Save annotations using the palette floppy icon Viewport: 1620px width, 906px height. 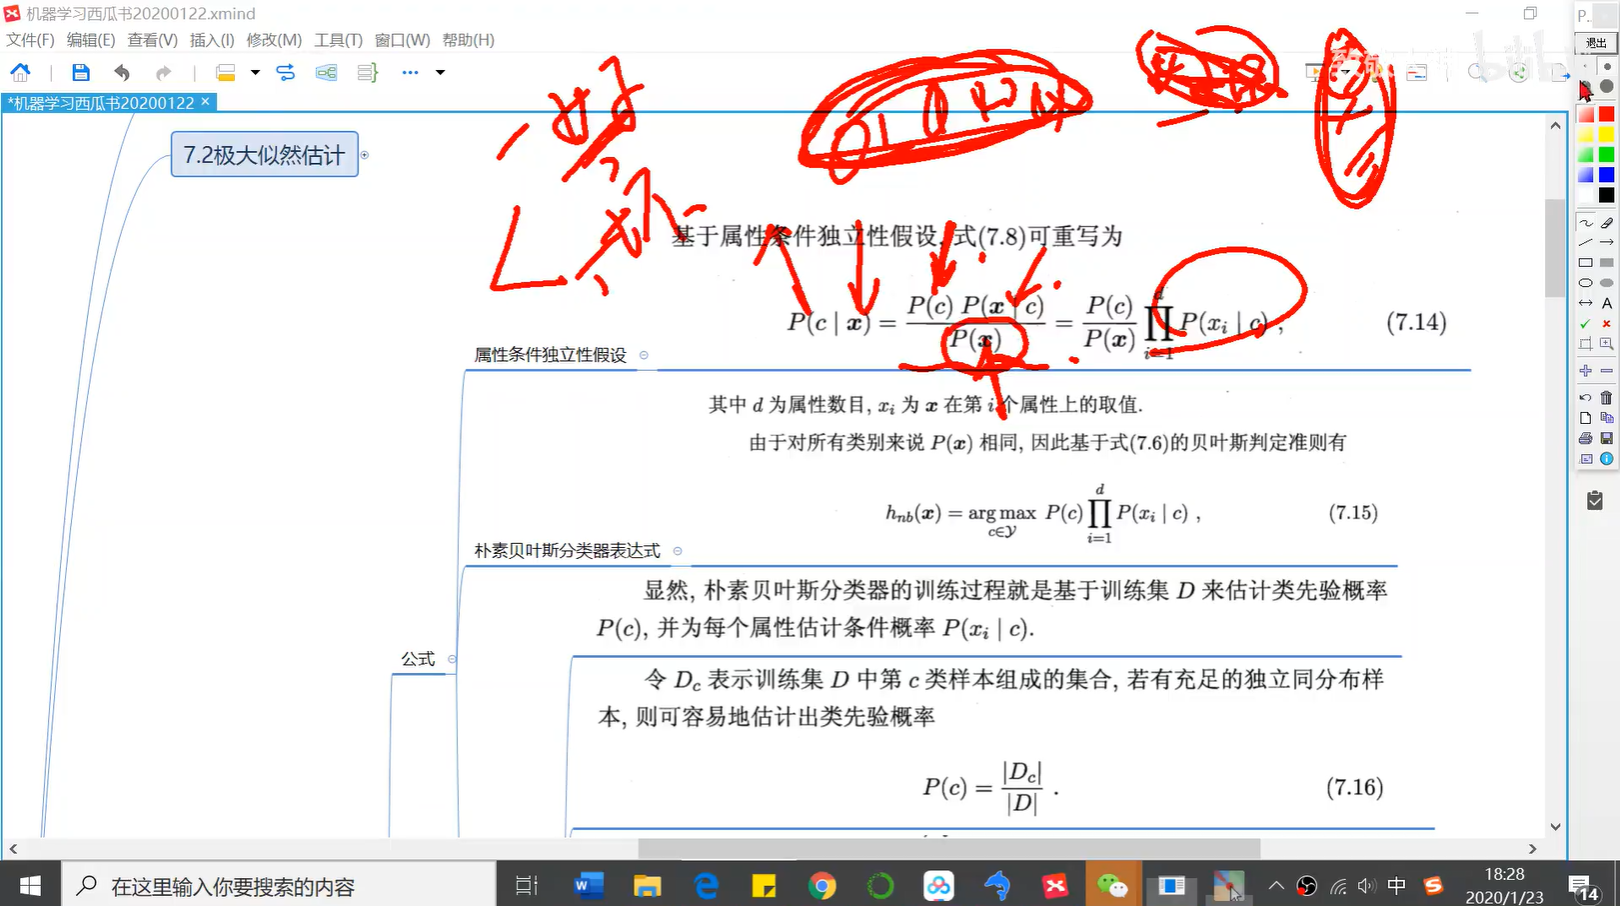(x=1607, y=438)
